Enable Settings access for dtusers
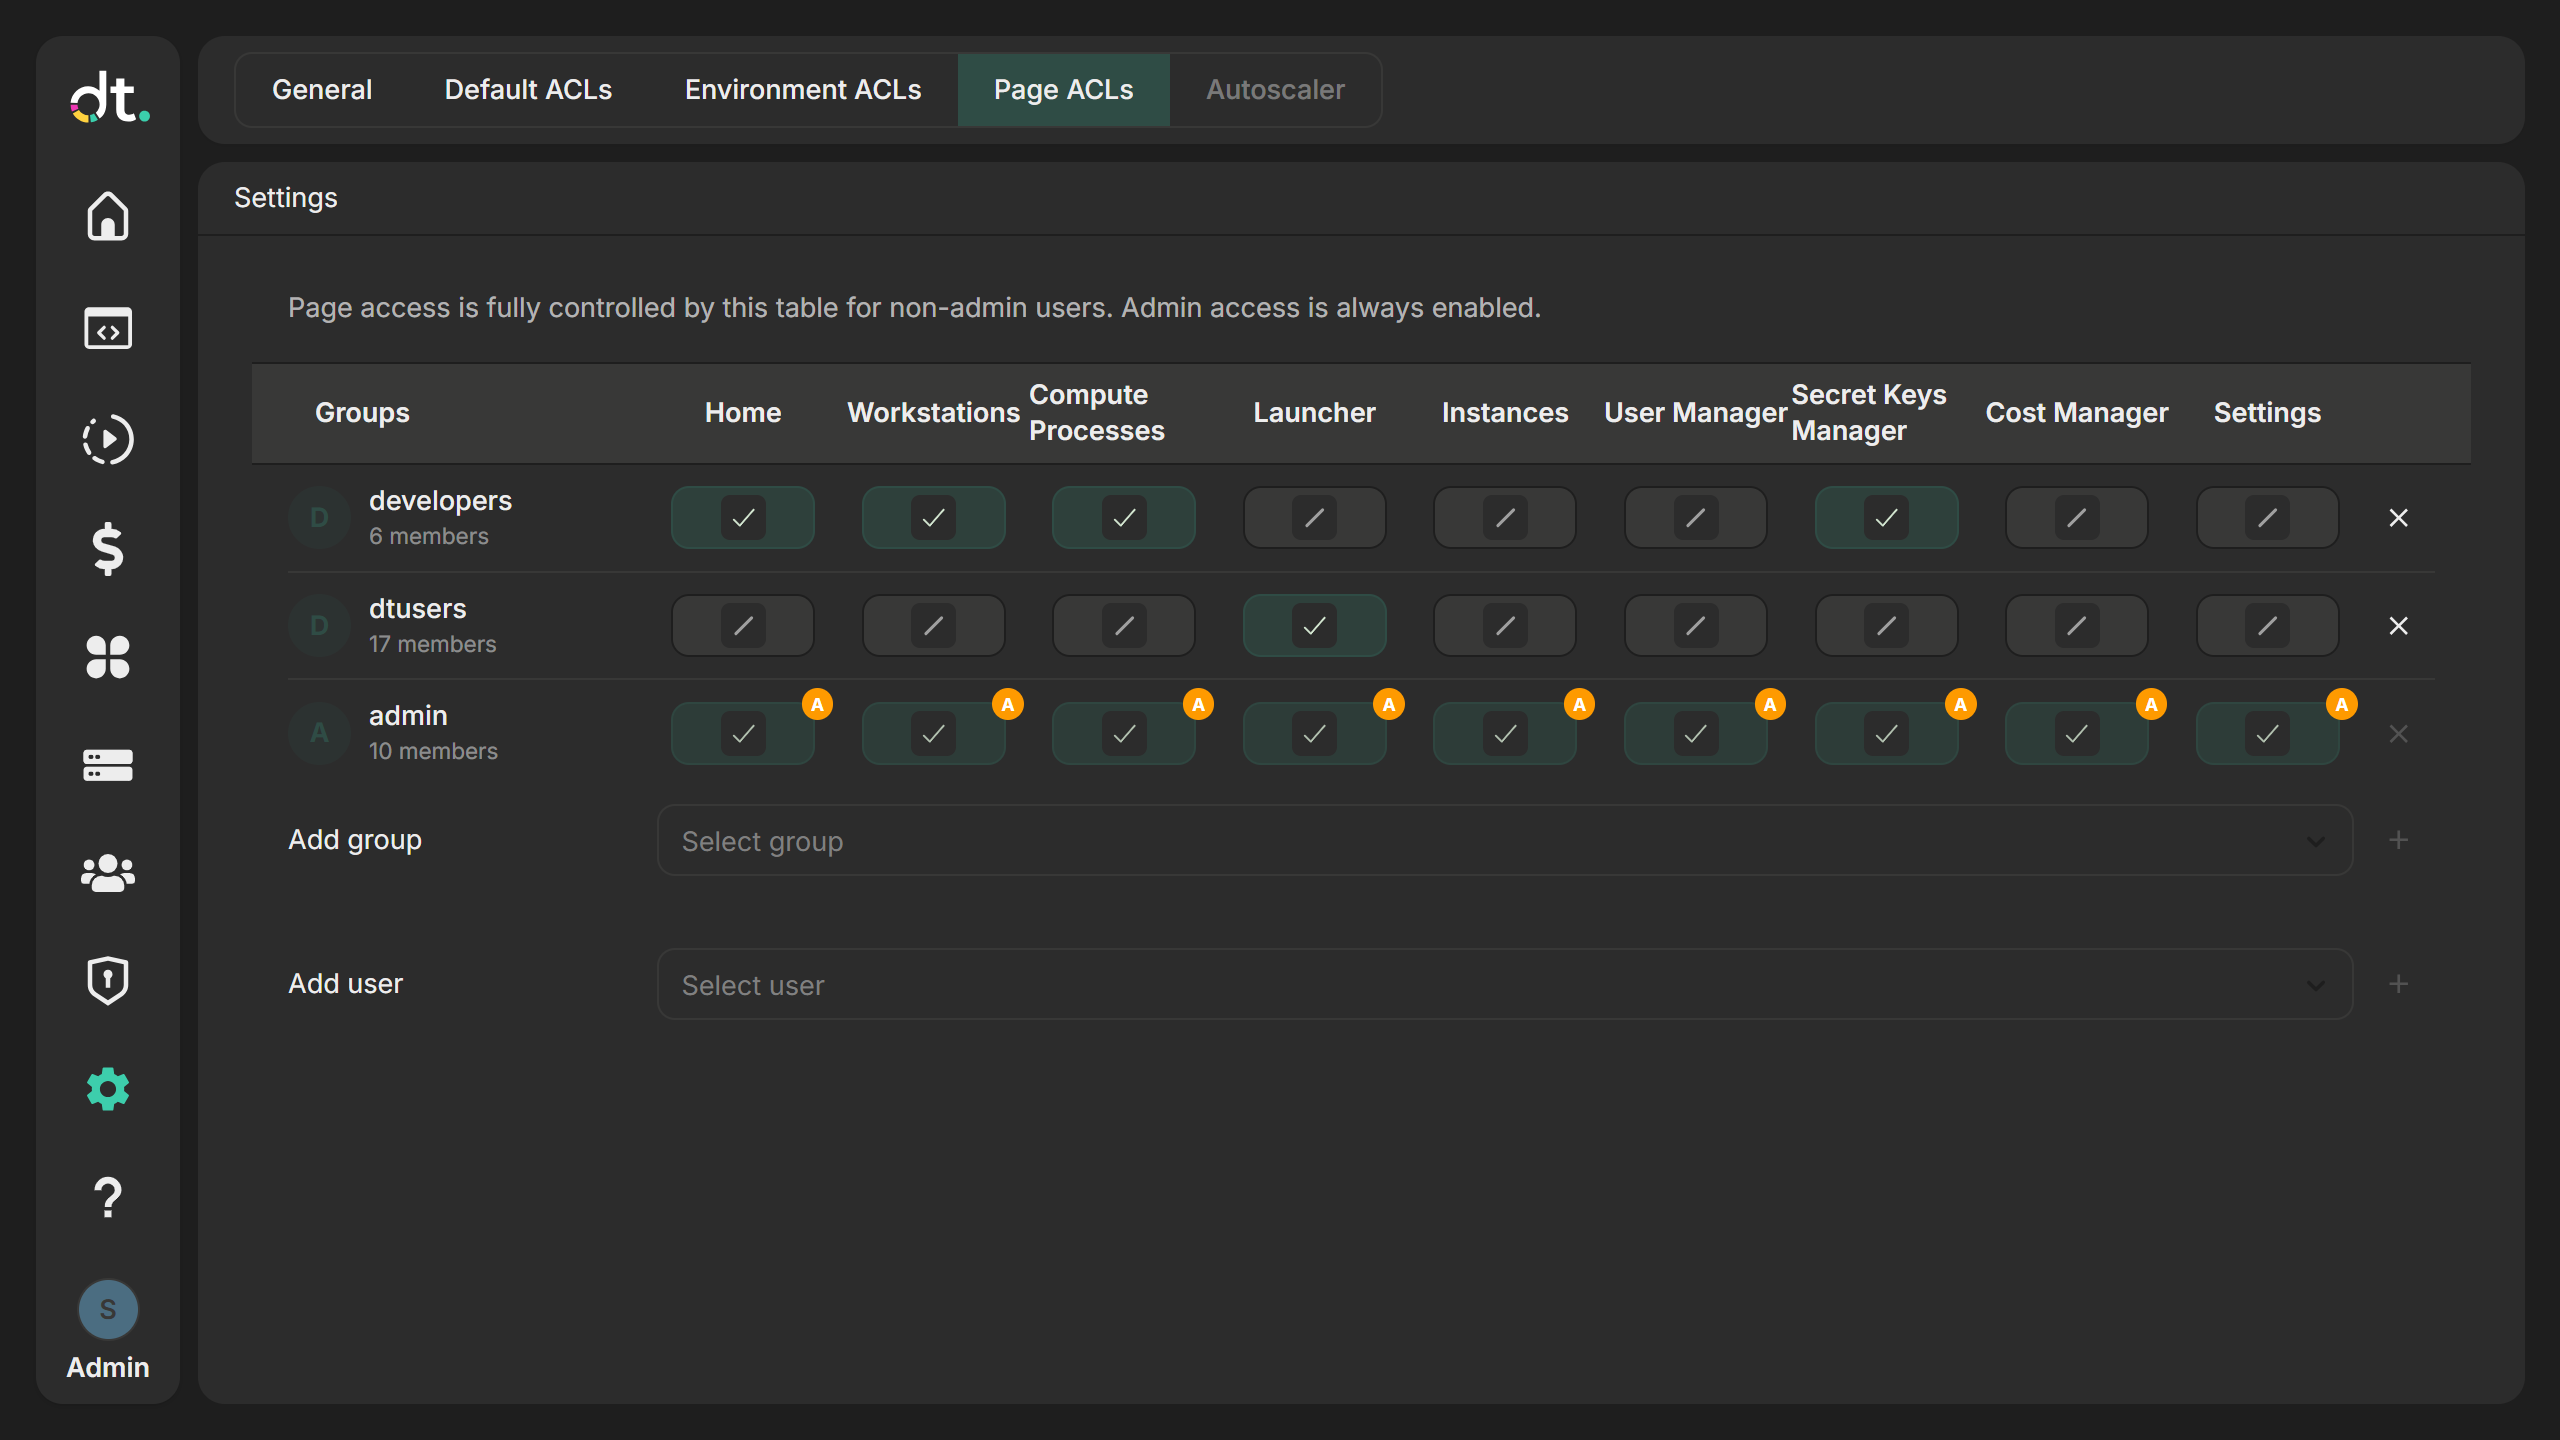 2267,626
